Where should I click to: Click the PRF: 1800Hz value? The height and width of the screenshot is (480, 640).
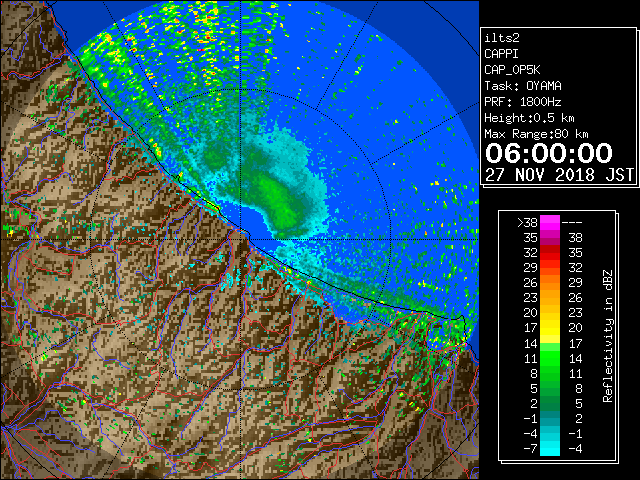point(523,102)
